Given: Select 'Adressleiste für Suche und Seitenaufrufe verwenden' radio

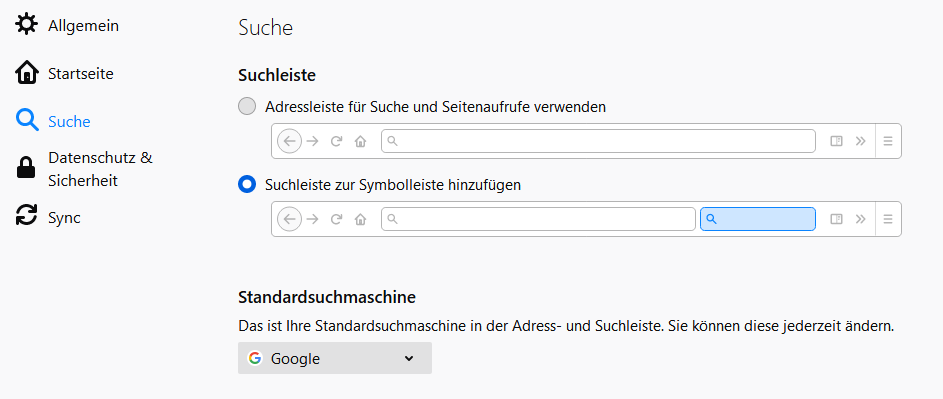Looking at the screenshot, I should tap(247, 107).
